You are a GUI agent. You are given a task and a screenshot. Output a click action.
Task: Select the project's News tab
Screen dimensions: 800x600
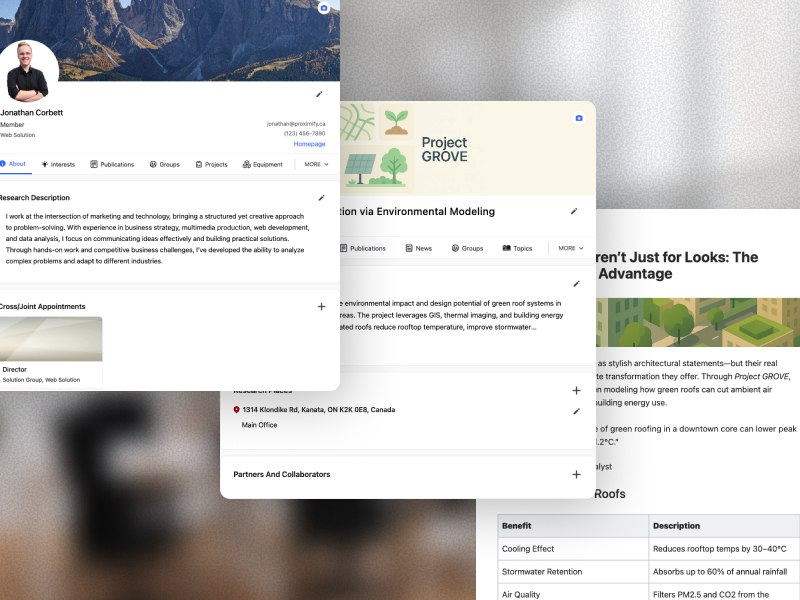pyautogui.click(x=418, y=248)
